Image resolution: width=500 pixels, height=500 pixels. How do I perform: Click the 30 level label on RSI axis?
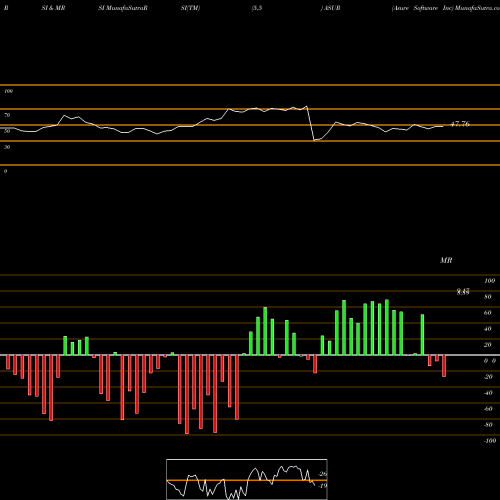click(x=7, y=147)
